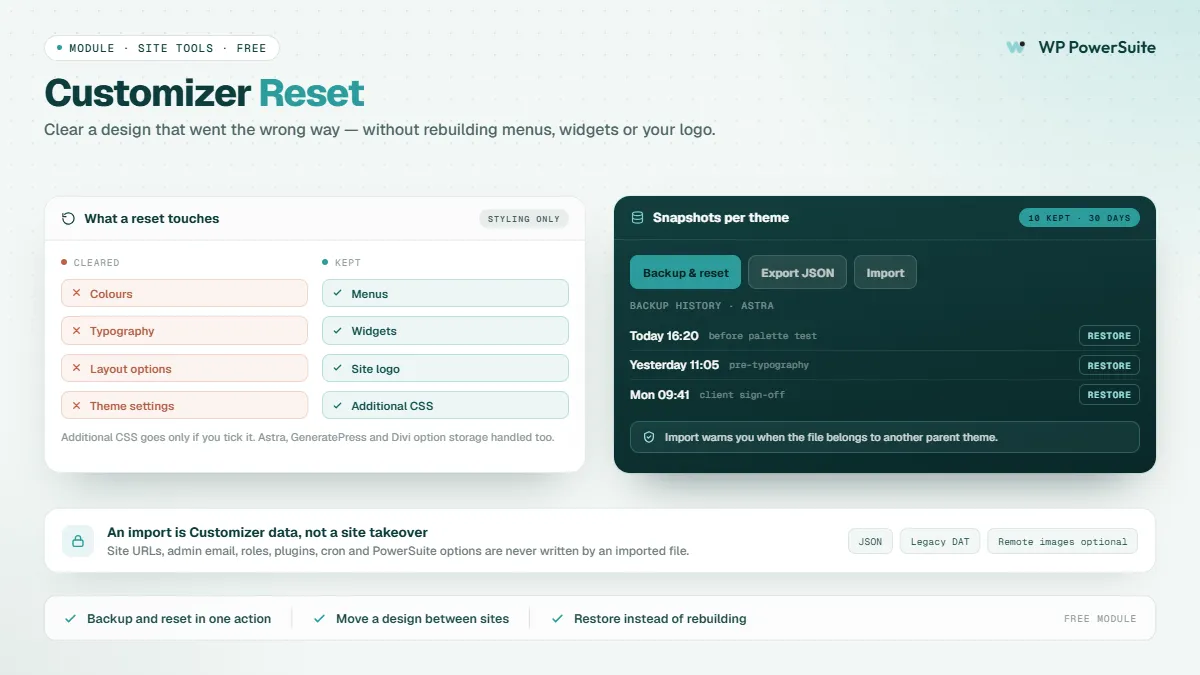Click the database icon beside Snapshots per theme
The image size is (1200, 675).
637,217
